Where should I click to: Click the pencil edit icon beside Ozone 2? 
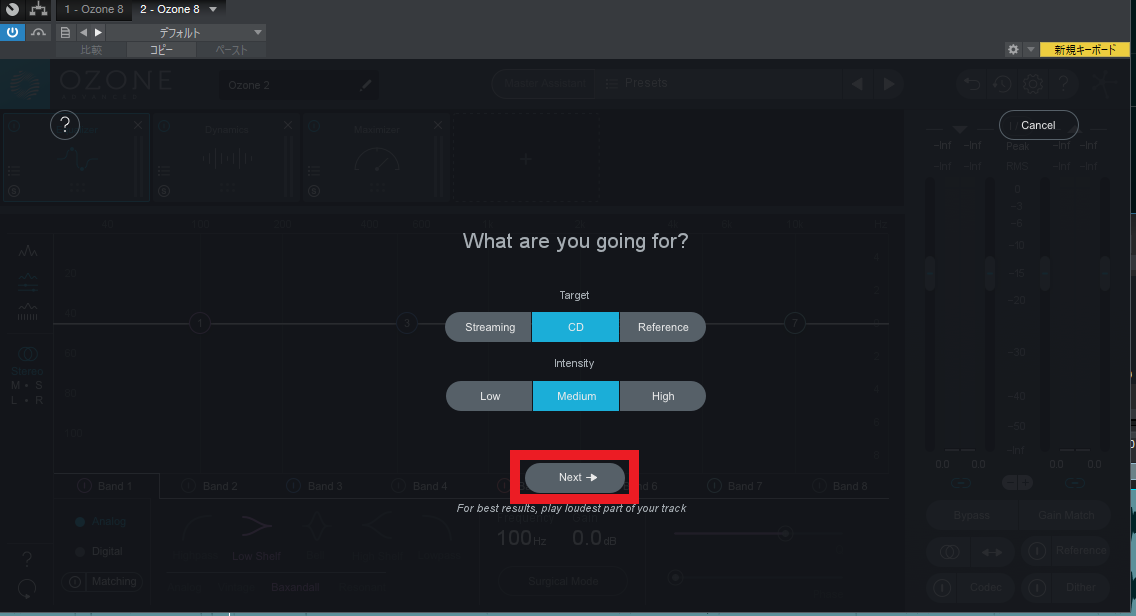click(365, 85)
